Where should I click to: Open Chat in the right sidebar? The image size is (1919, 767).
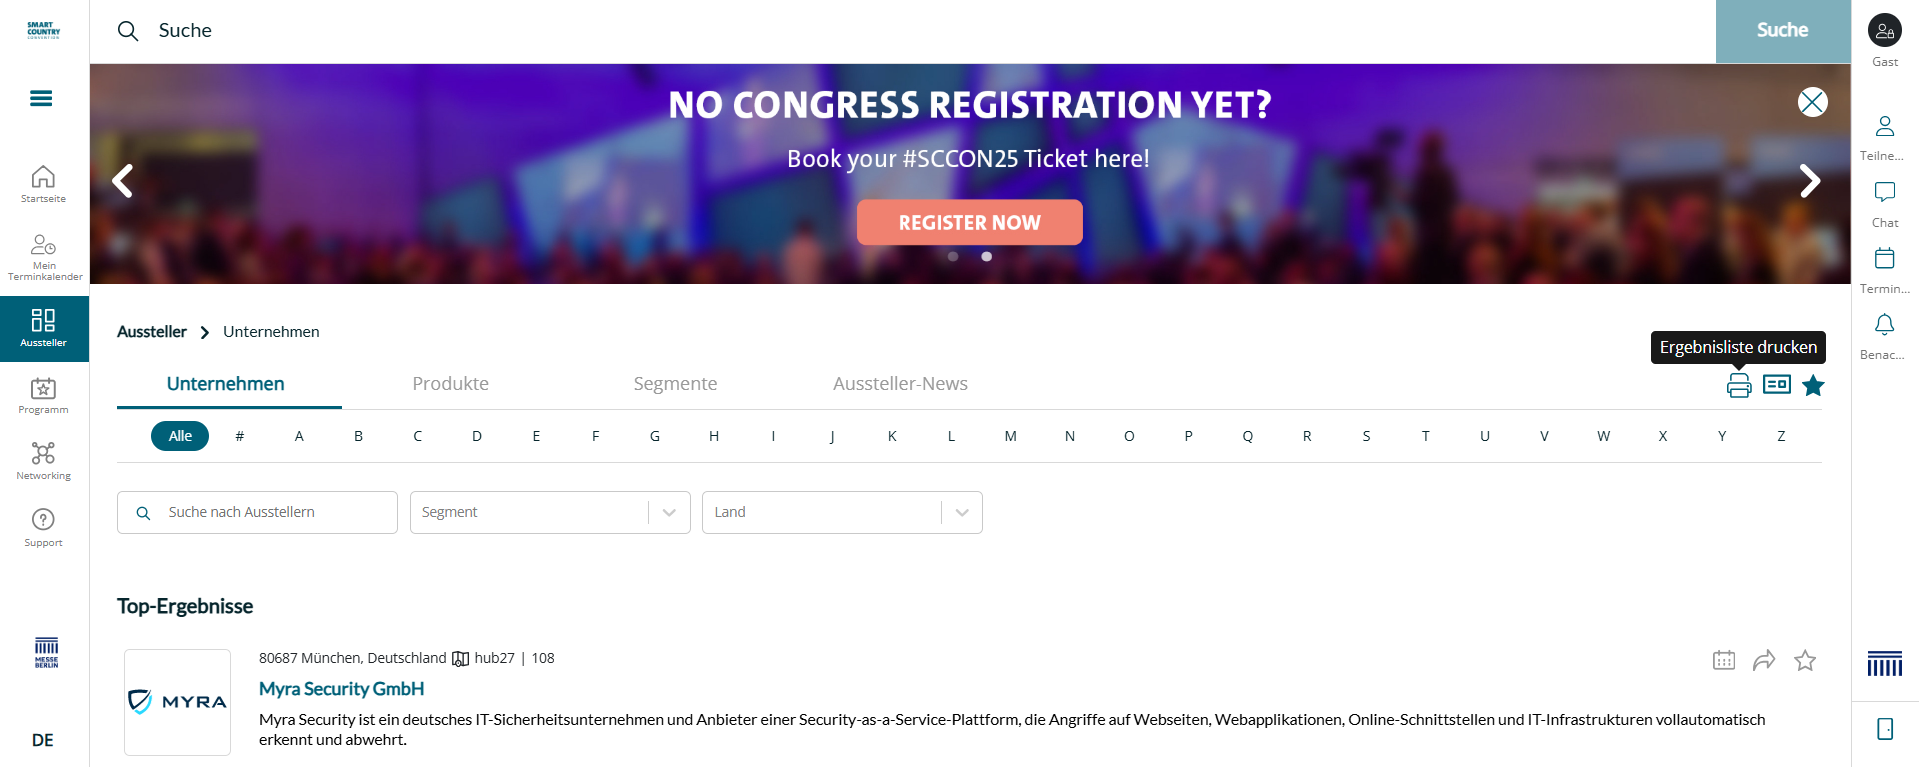(x=1885, y=204)
